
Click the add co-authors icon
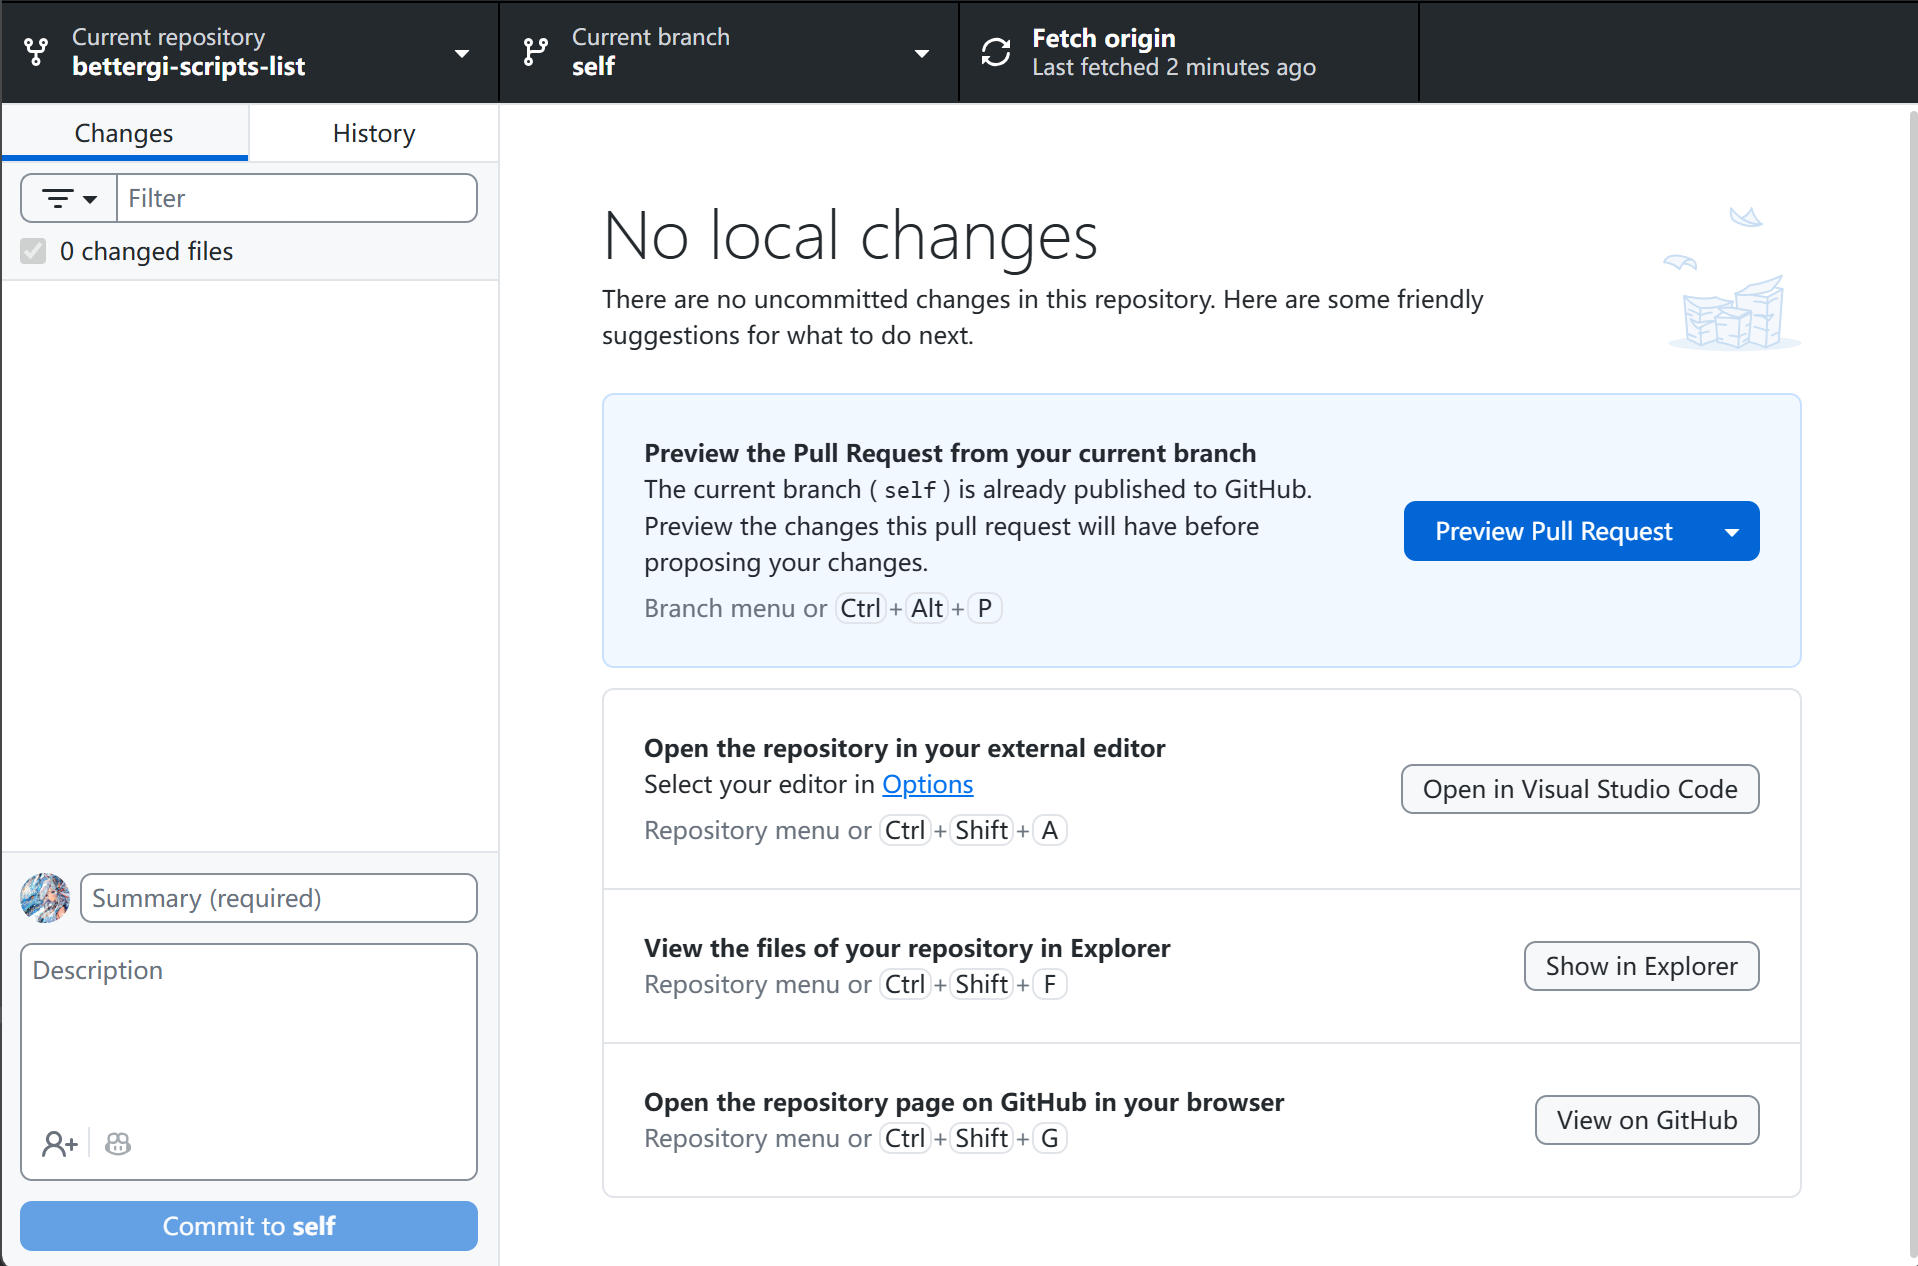click(59, 1143)
